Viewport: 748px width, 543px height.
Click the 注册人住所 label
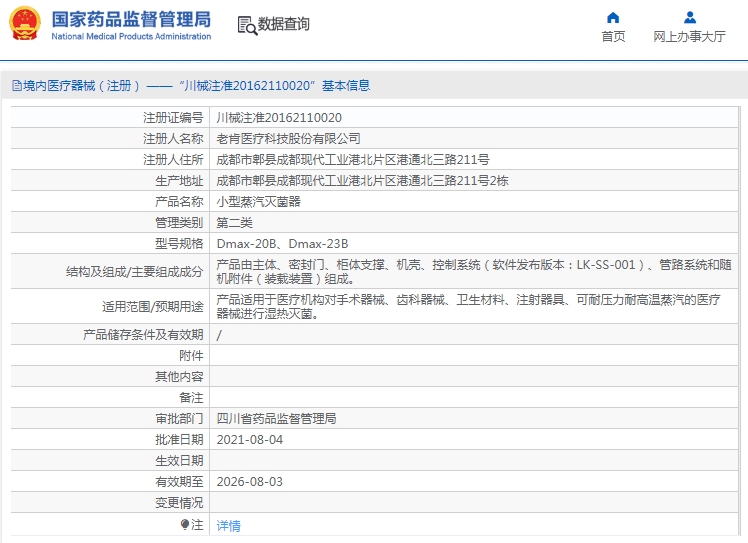(173, 160)
